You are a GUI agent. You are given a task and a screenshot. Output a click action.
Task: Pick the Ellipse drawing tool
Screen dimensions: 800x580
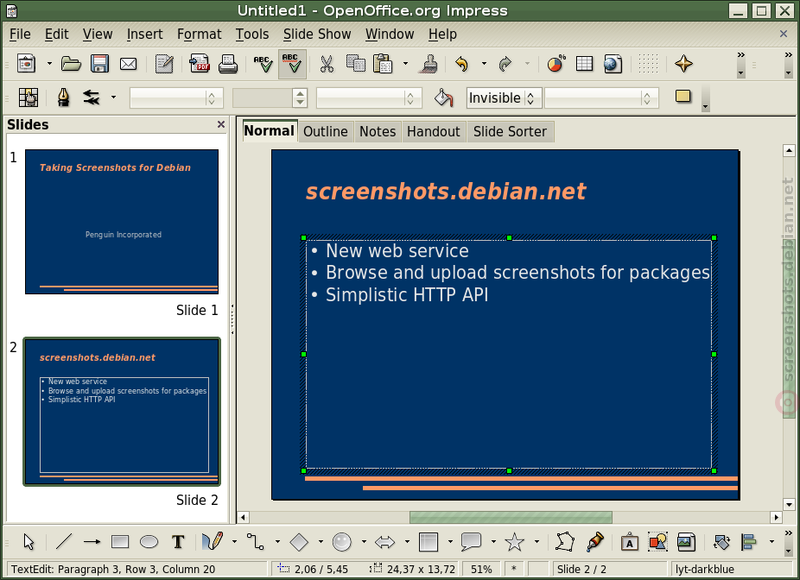(x=149, y=541)
